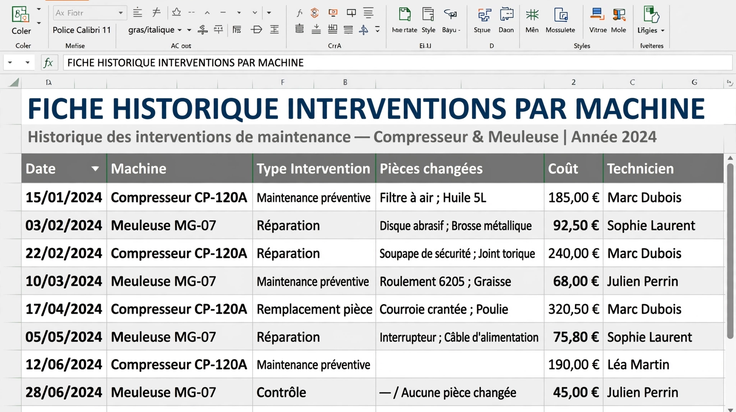
Task: Click the Coler paste icon
Action: pyautogui.click(x=20, y=15)
